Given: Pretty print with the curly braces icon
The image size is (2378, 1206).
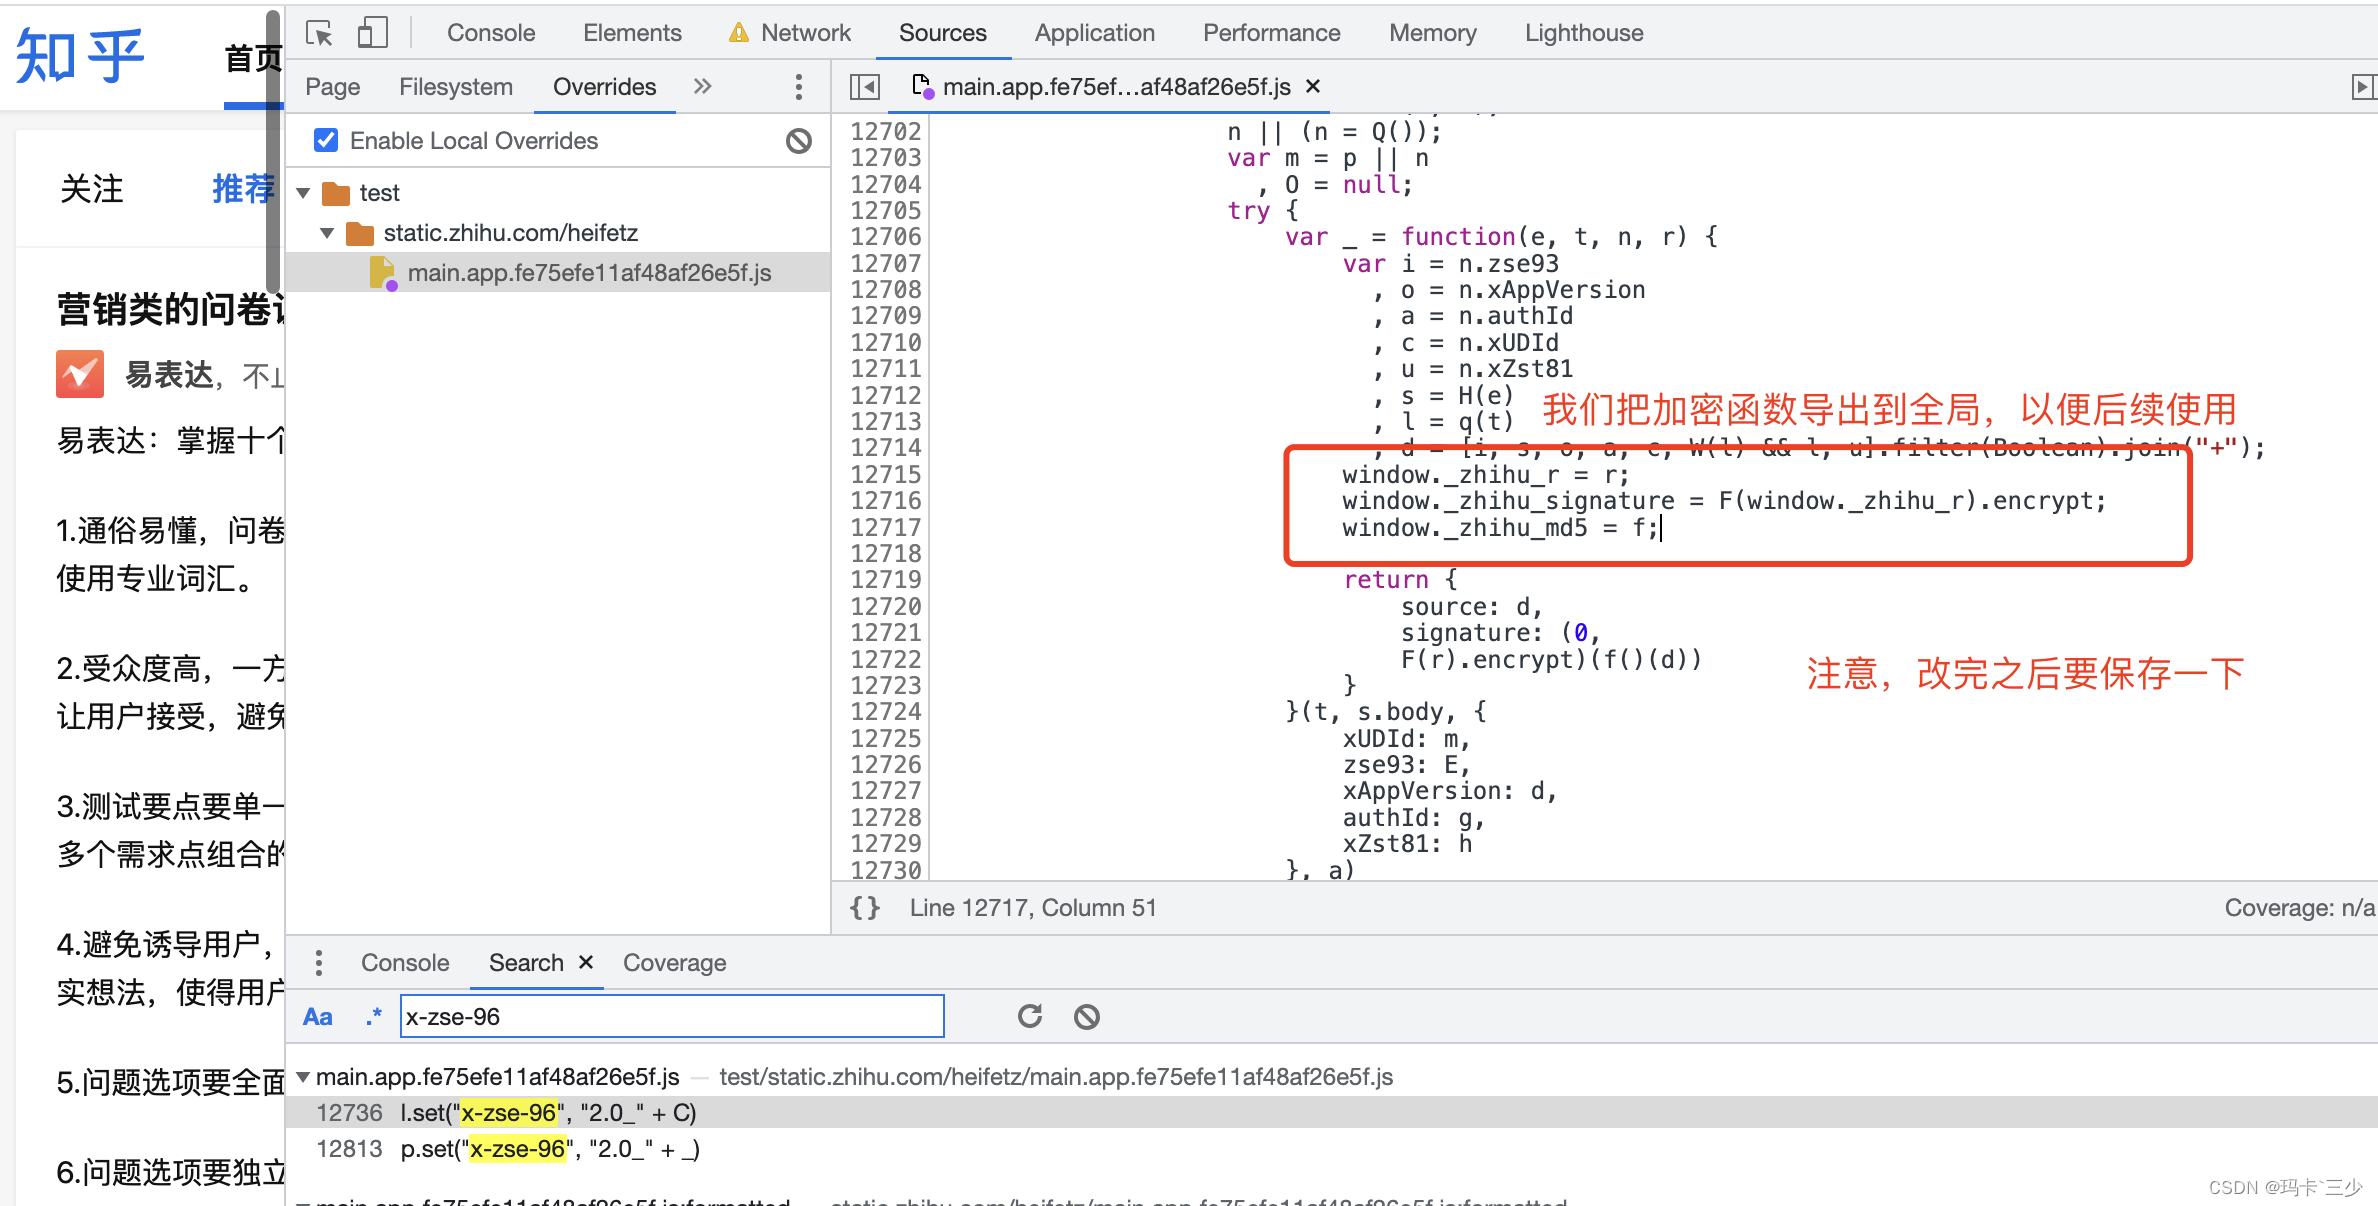Looking at the screenshot, I should 865,908.
